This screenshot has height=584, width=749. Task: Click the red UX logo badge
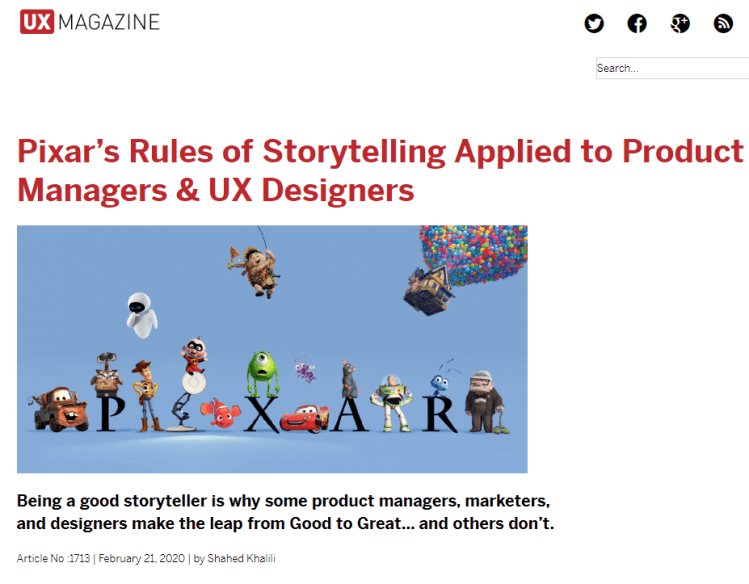click(x=37, y=22)
